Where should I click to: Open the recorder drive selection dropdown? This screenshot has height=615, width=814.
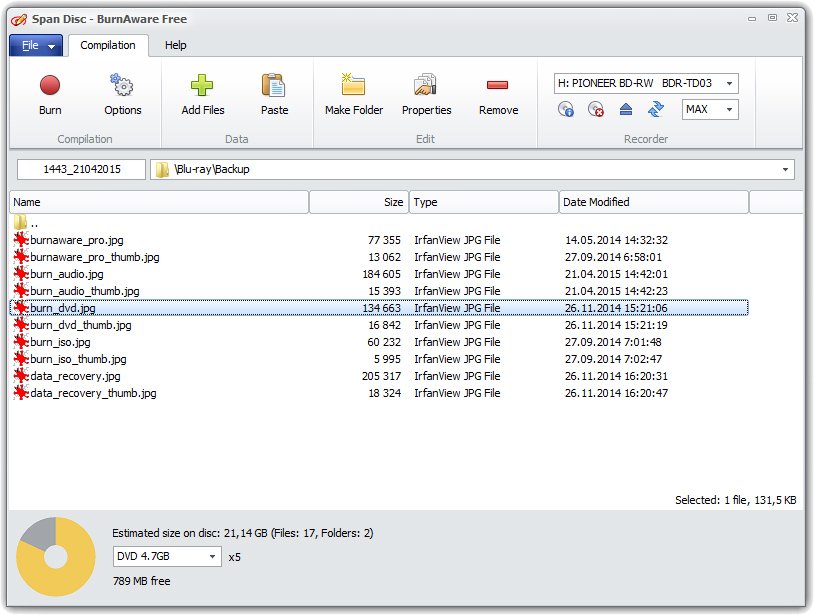pyautogui.click(x=731, y=83)
